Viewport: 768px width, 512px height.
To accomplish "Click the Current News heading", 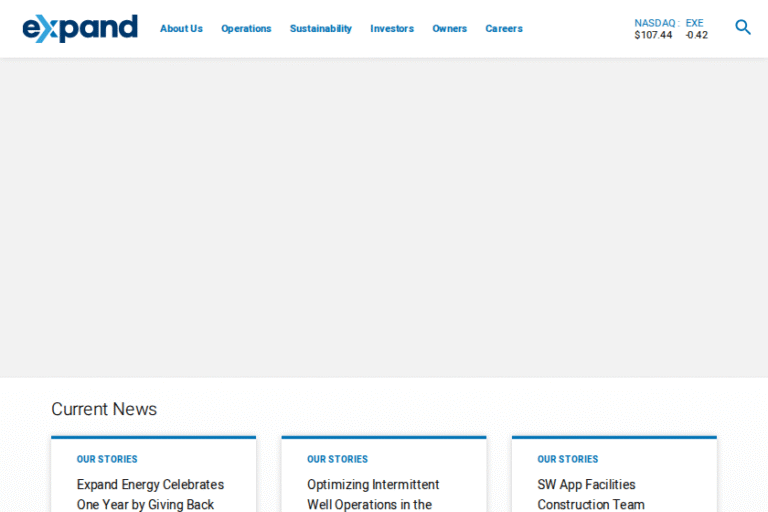I will (x=104, y=409).
